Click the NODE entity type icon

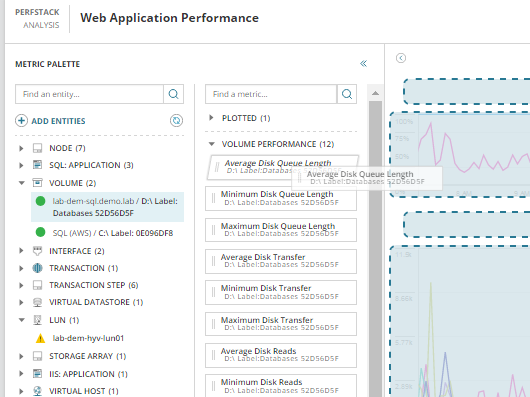37,148
